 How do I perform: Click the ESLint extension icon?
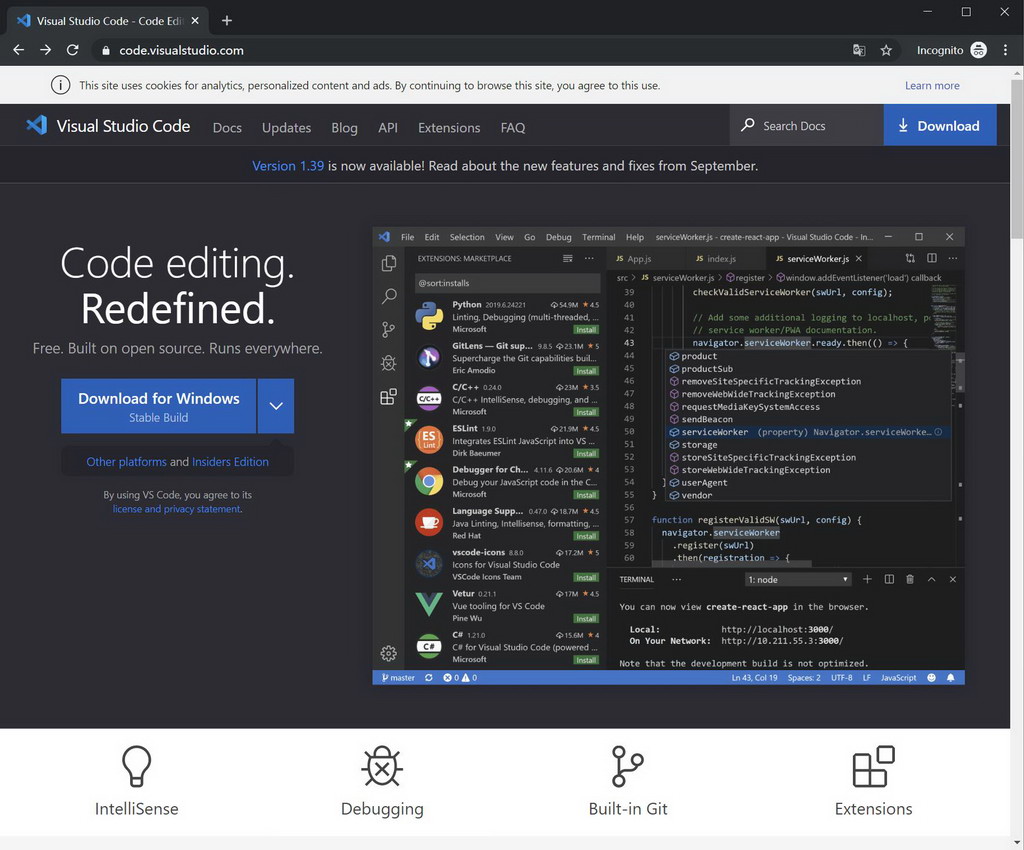[x=429, y=440]
